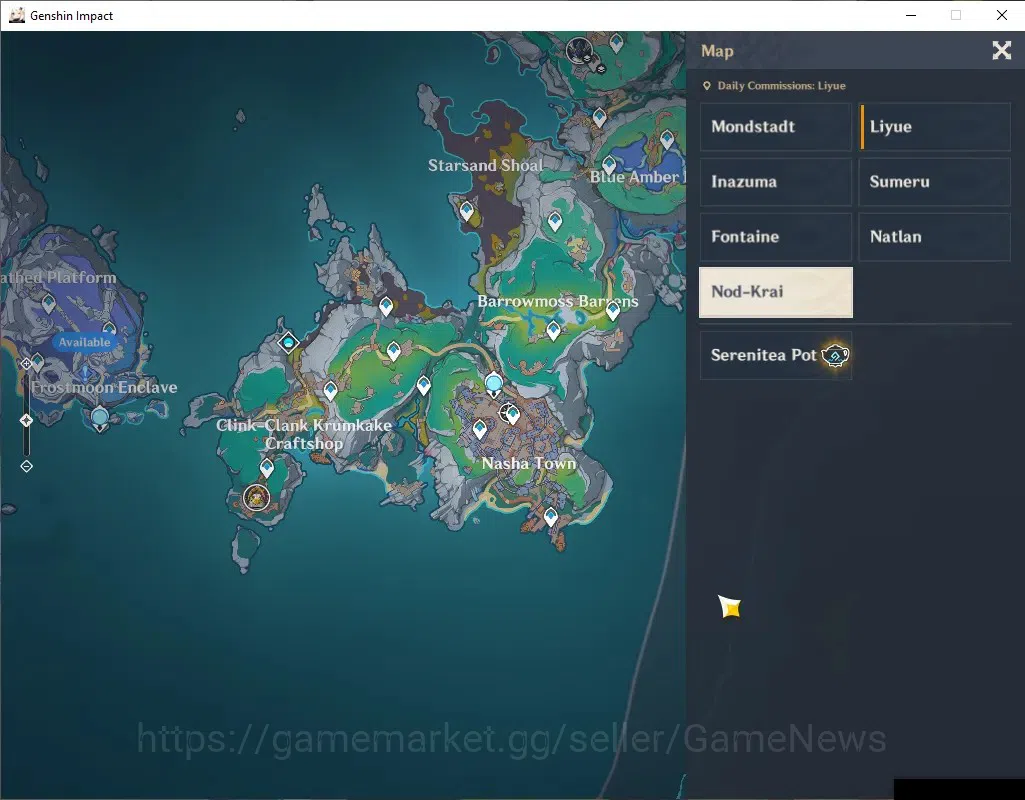Select the waypoint adjacent to the zoom-in button

38,361
